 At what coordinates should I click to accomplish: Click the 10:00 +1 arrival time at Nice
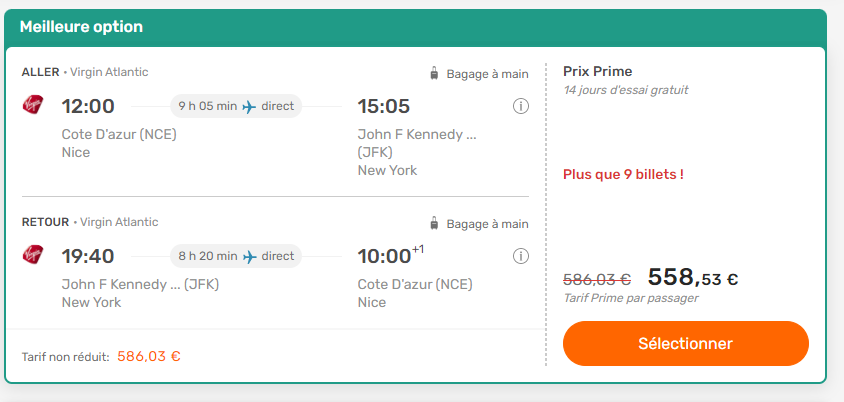pos(391,256)
